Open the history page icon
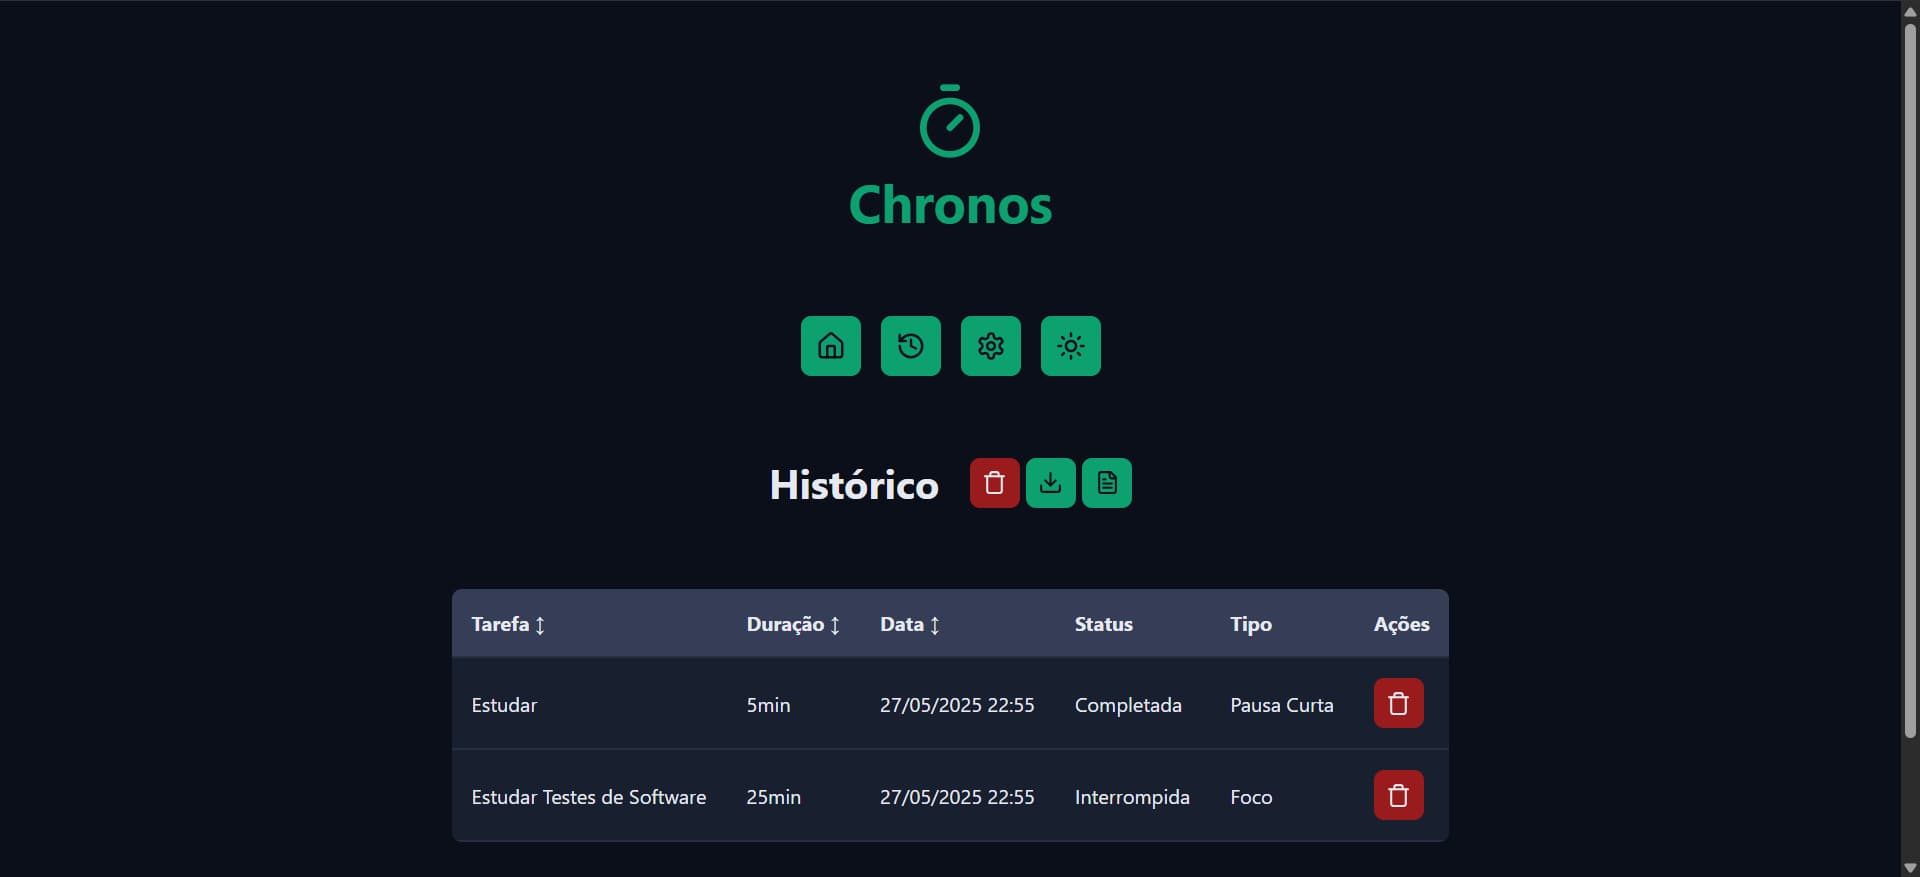This screenshot has height=877, width=1920. [910, 346]
